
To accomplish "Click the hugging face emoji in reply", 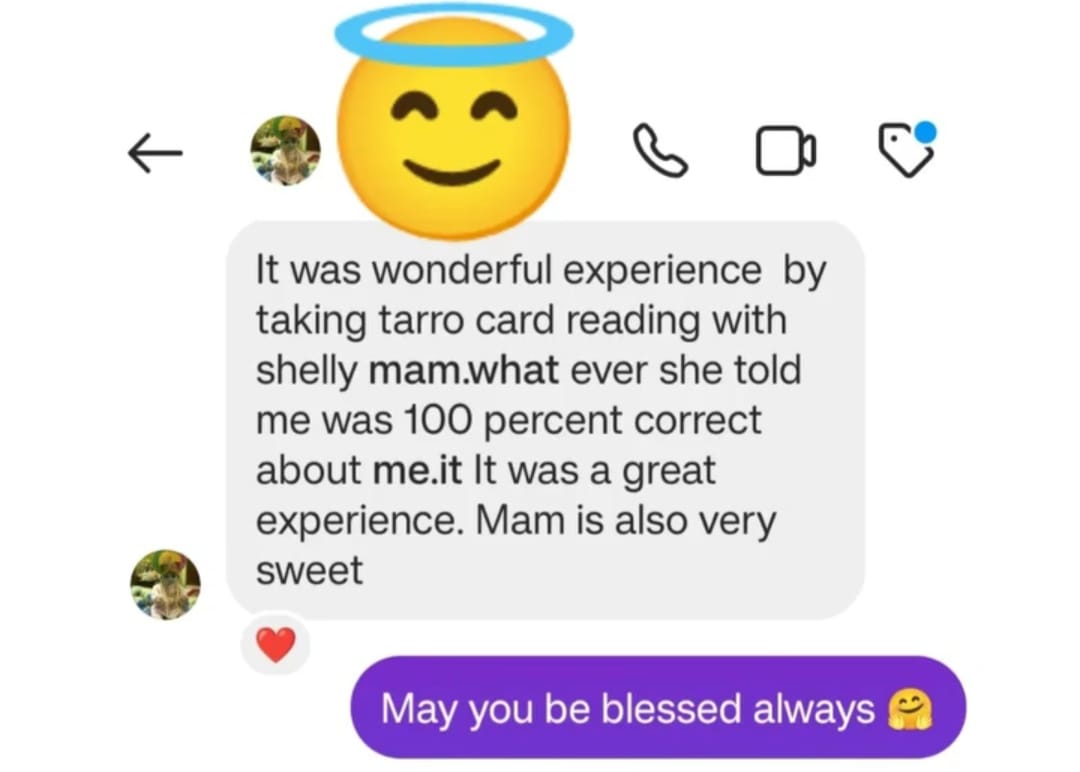I will point(909,709).
